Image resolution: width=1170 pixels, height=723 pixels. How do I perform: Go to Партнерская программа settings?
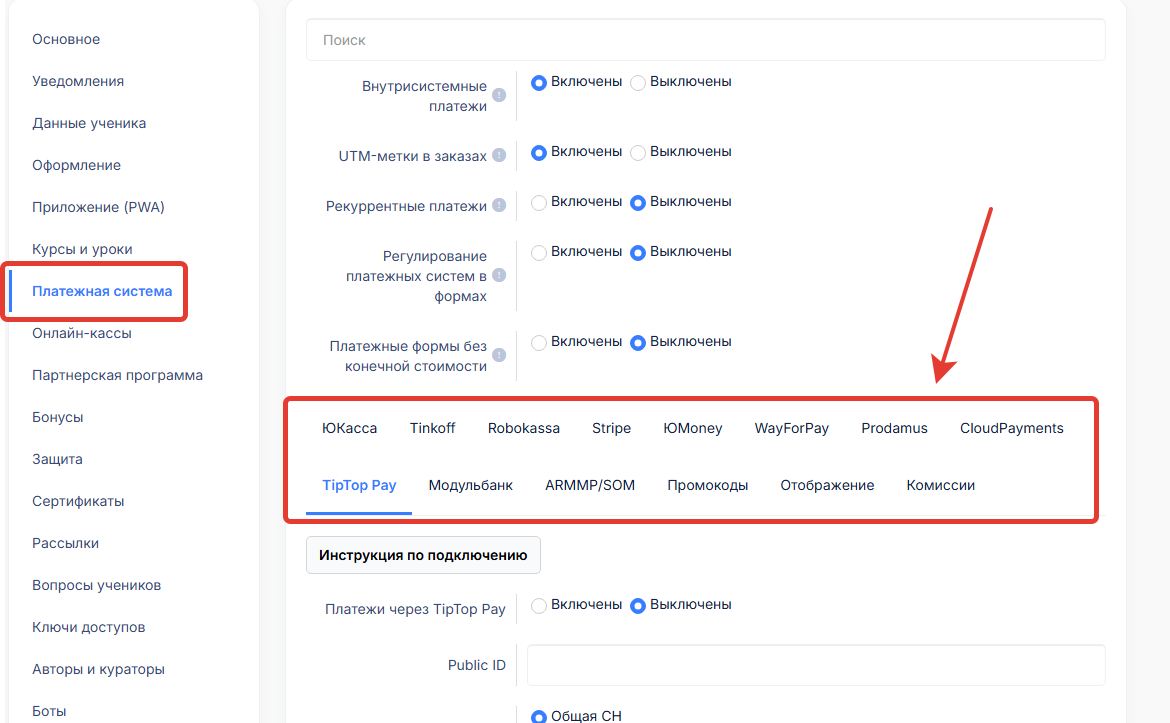point(117,375)
